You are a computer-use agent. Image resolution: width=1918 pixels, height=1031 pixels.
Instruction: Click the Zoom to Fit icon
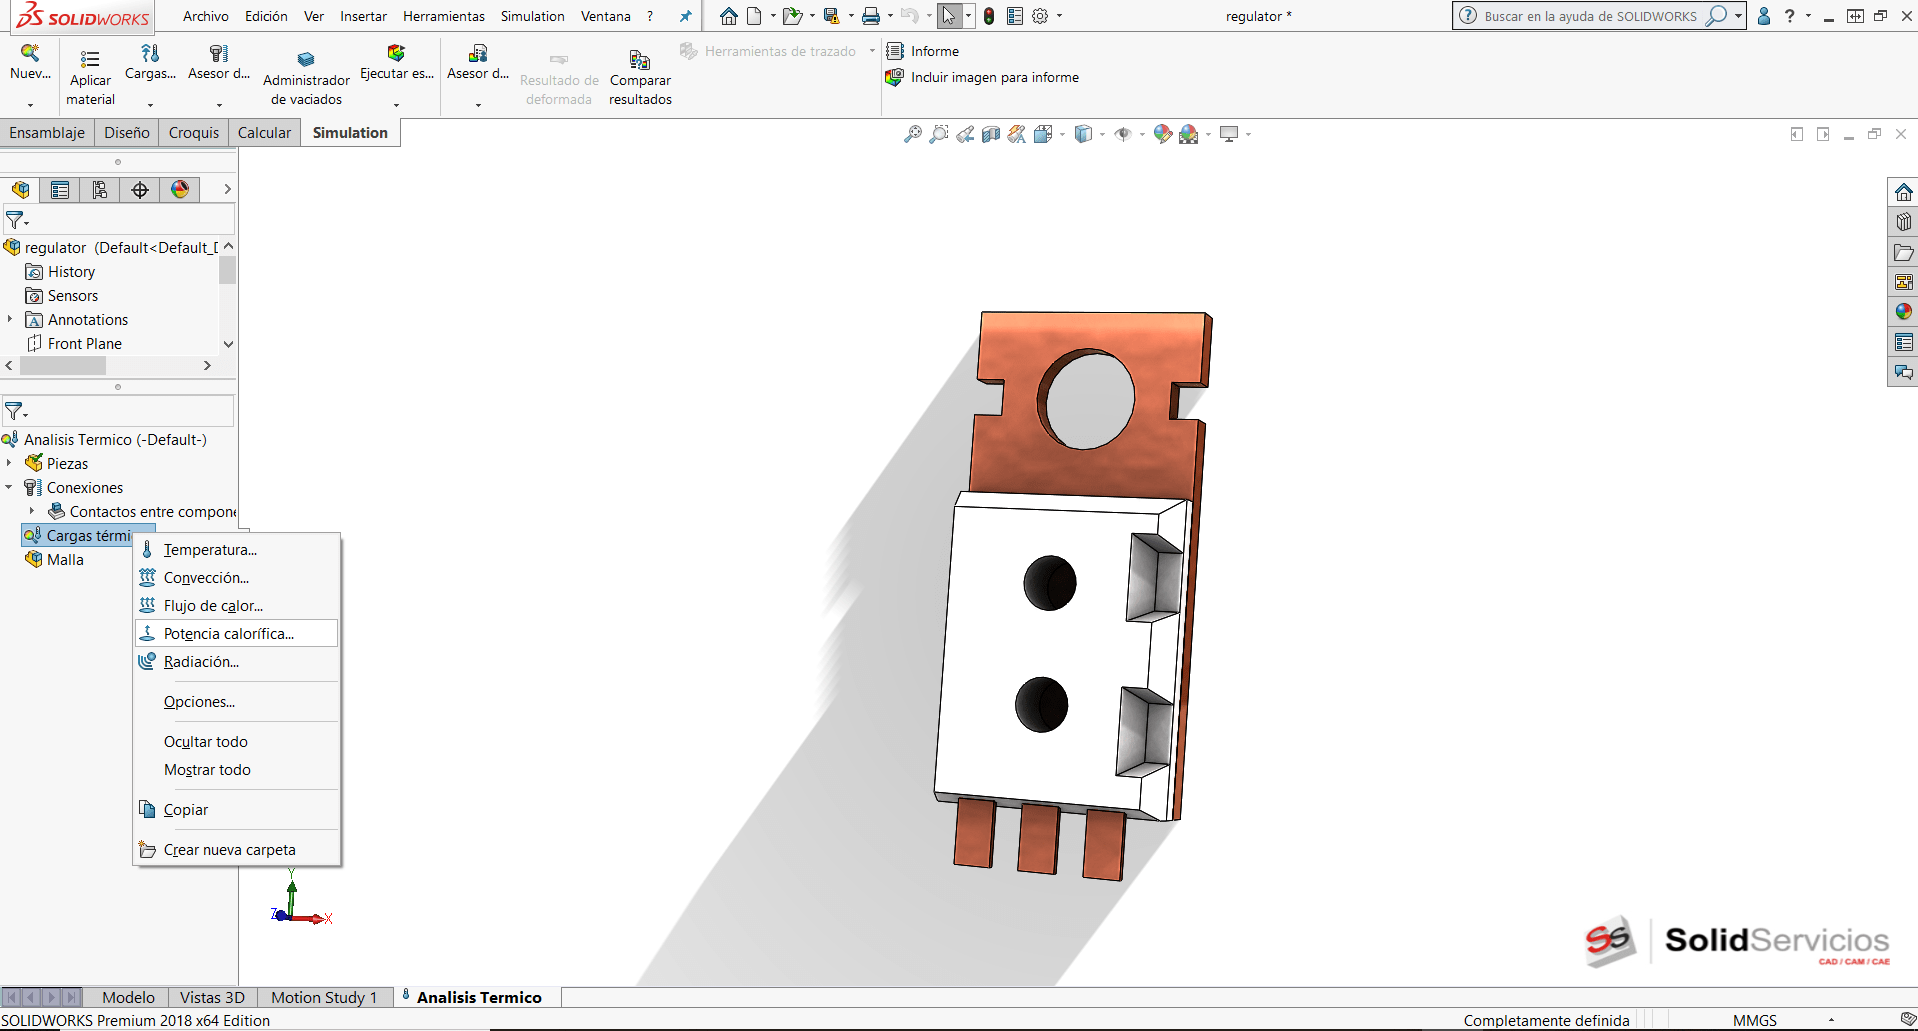tap(913, 134)
